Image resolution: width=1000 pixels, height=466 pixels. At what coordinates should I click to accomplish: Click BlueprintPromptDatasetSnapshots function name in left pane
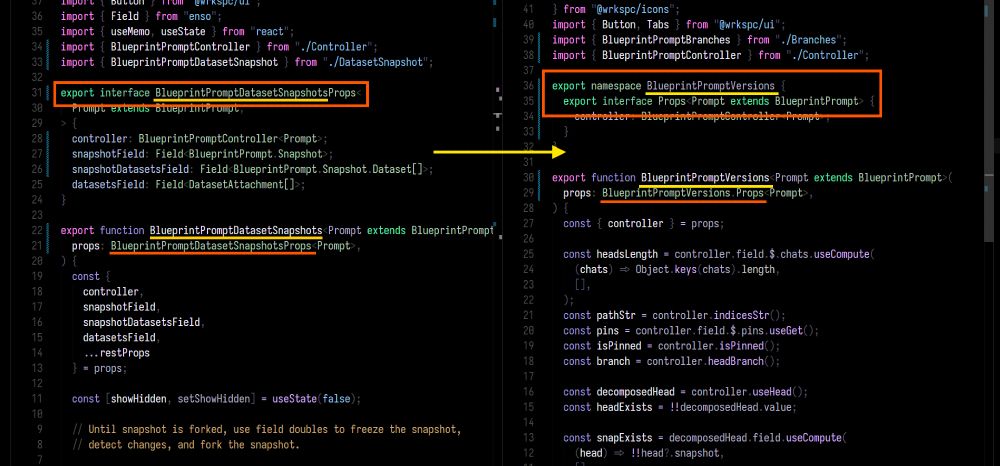pos(236,230)
